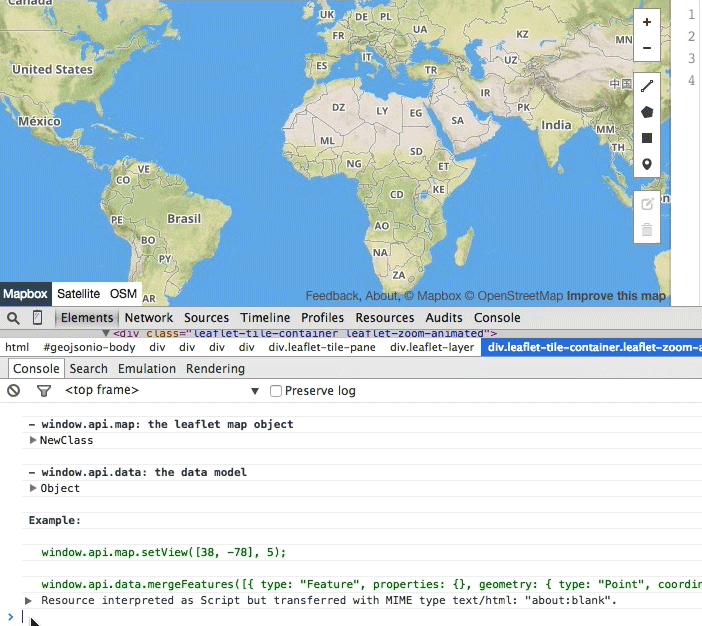Click line number 4 in the editor gutter

[x=691, y=80]
